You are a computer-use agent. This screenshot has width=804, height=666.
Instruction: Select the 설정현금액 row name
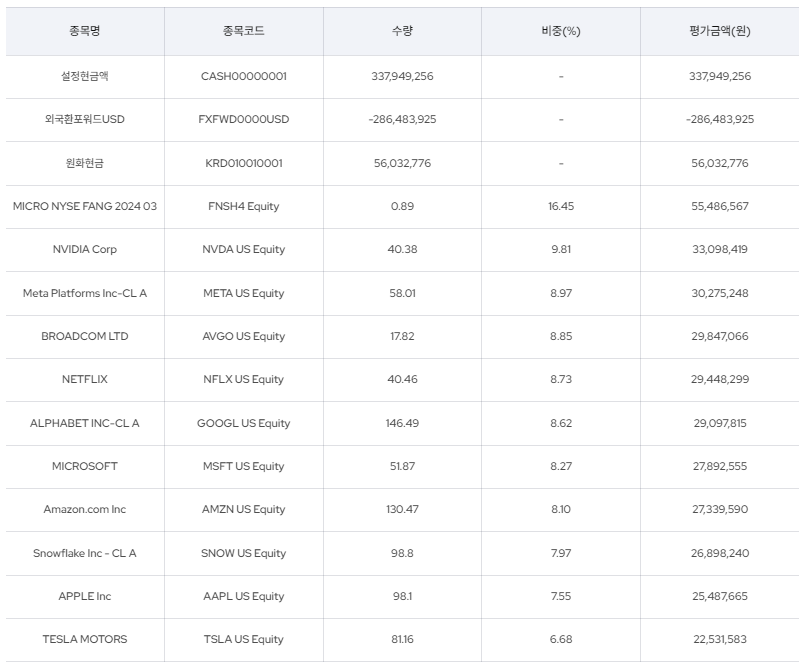[x=85, y=76]
